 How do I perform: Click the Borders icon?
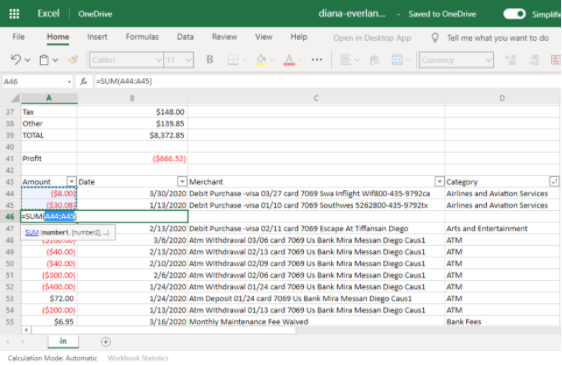233,60
